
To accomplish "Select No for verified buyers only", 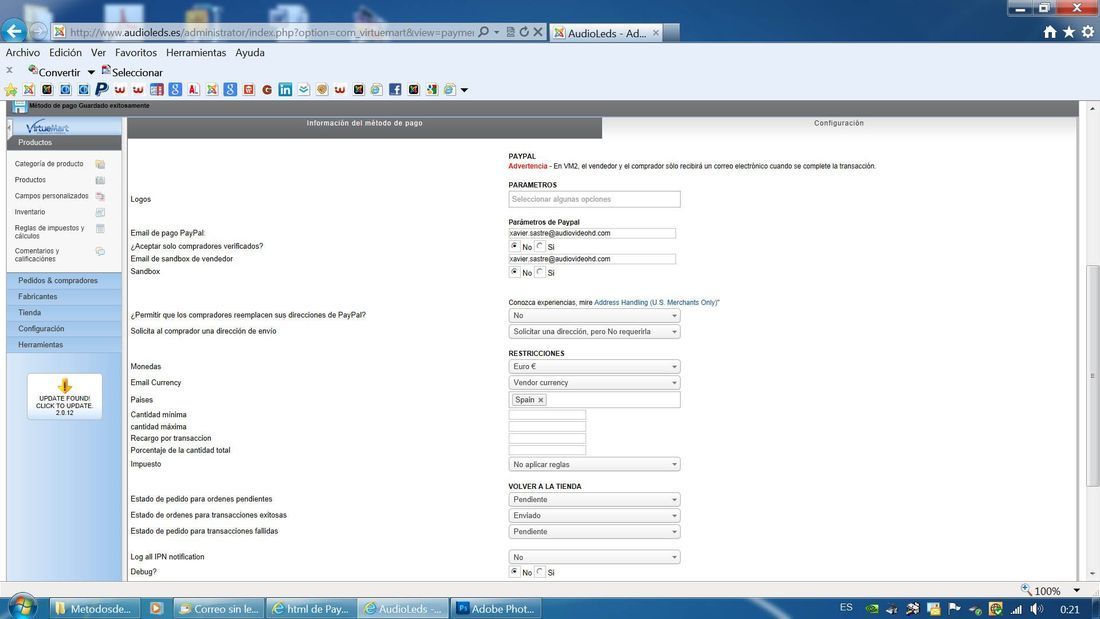I will coord(515,246).
